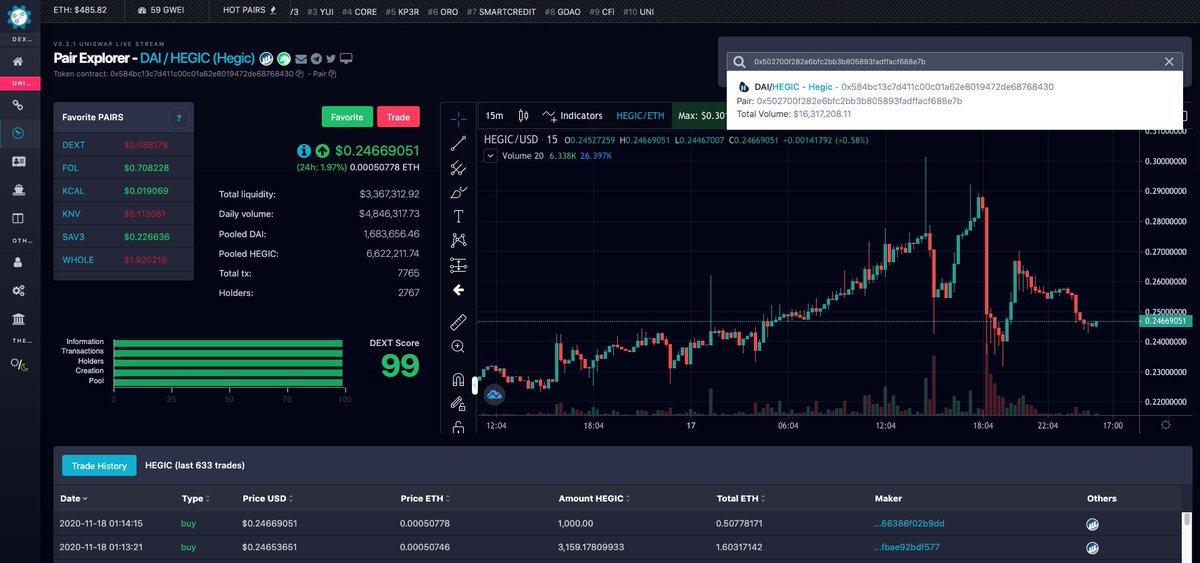This screenshot has height=563, width=1200.
Task: Open the Indicators menu
Action: (573, 116)
